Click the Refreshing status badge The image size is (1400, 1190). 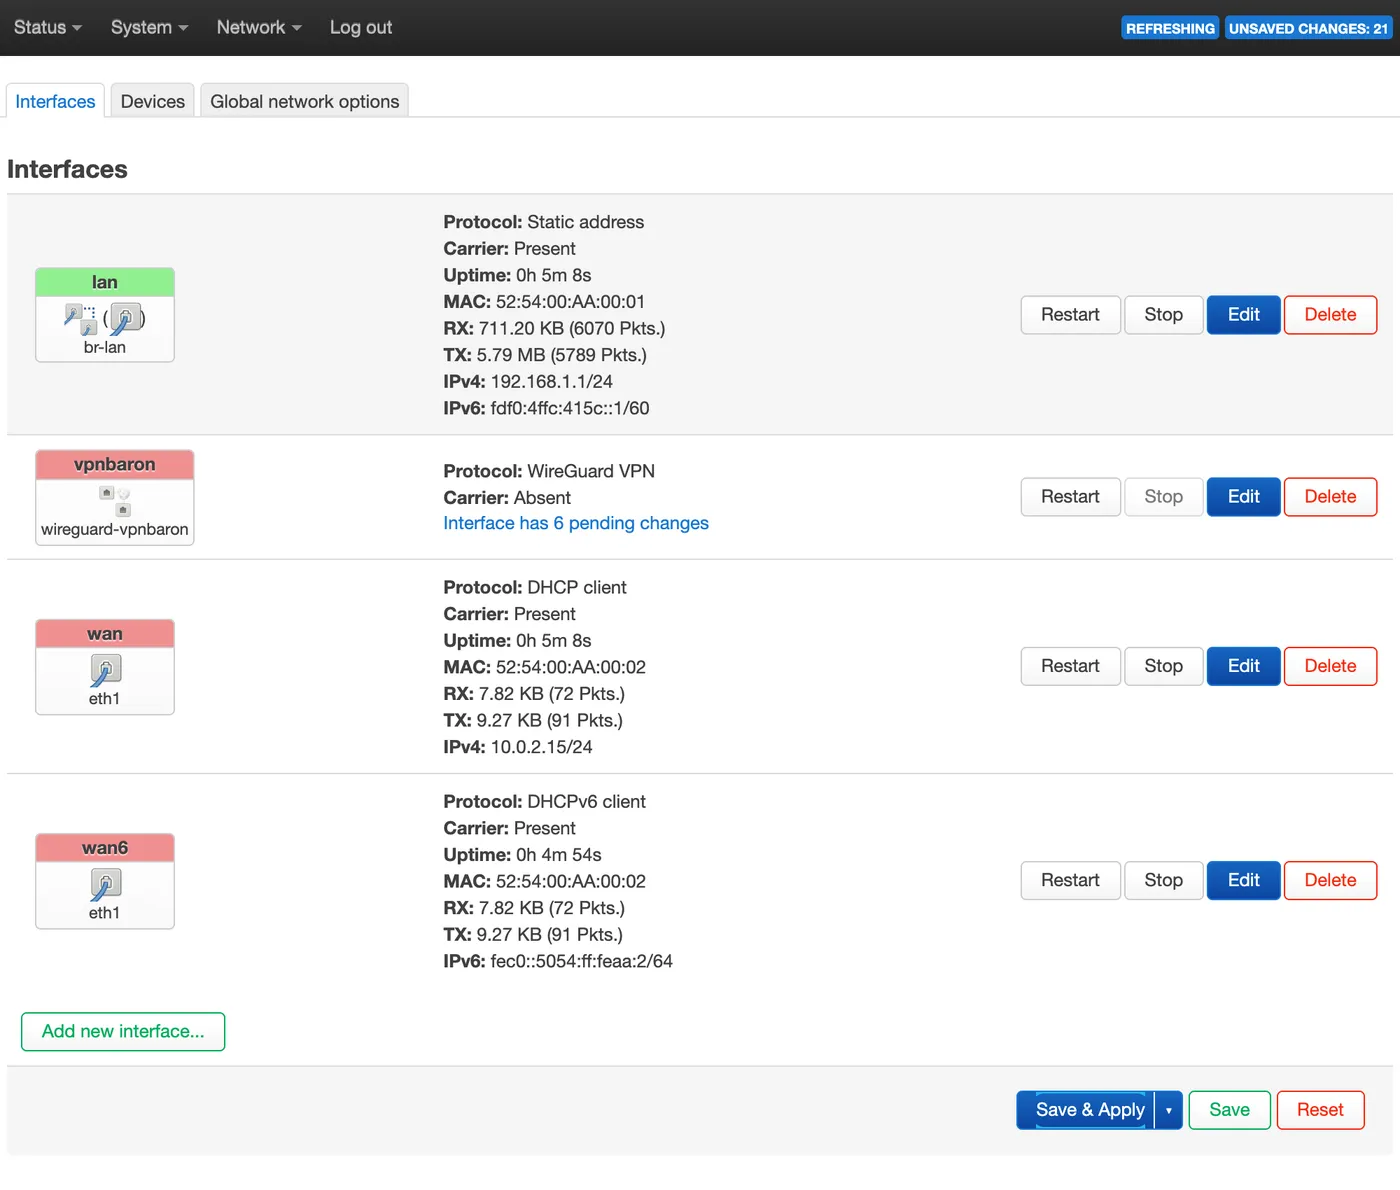(x=1170, y=28)
